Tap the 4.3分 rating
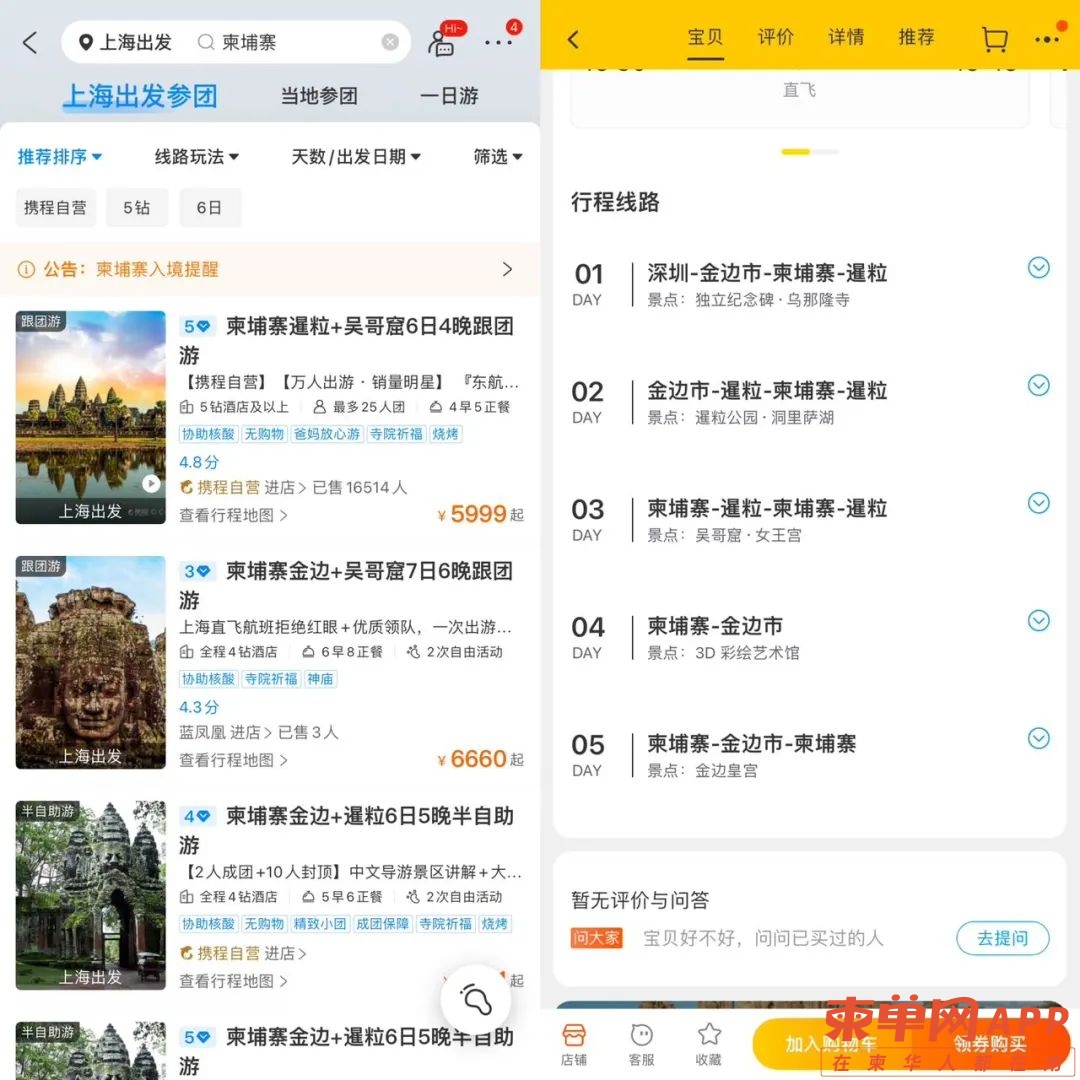This screenshot has height=1080, width=1080. (x=199, y=707)
